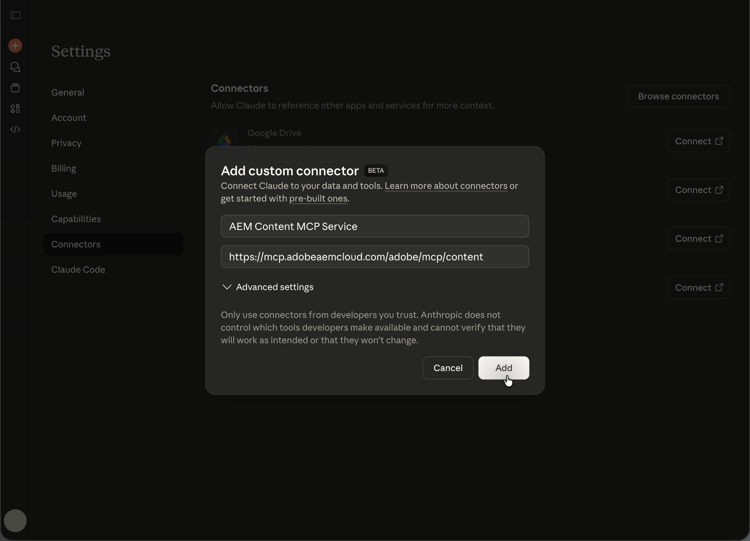Edit the remote MCP server URL field
Image resolution: width=750 pixels, height=541 pixels.
pyautogui.click(x=375, y=257)
